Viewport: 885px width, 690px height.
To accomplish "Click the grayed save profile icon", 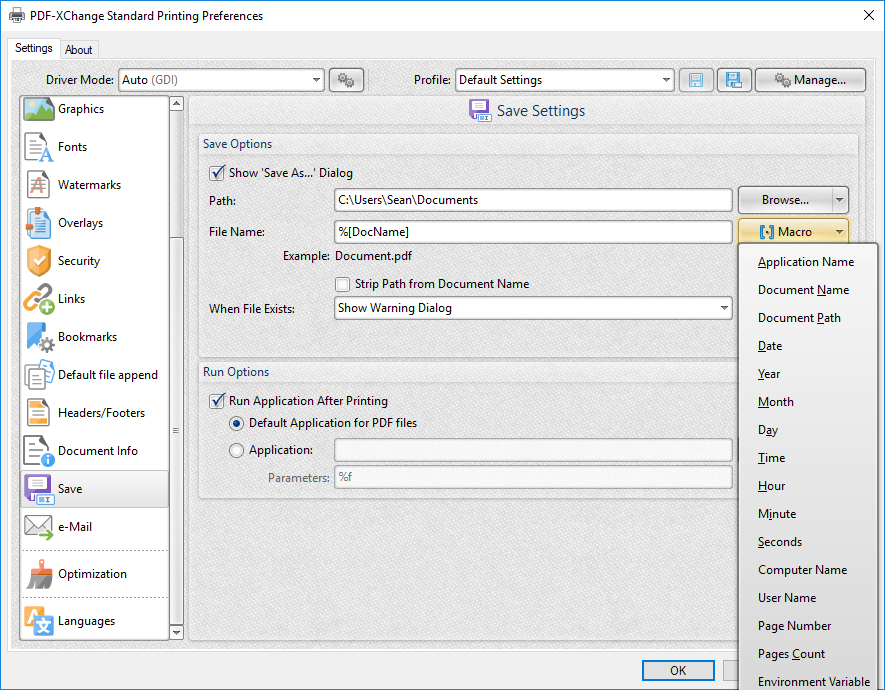I will (696, 80).
